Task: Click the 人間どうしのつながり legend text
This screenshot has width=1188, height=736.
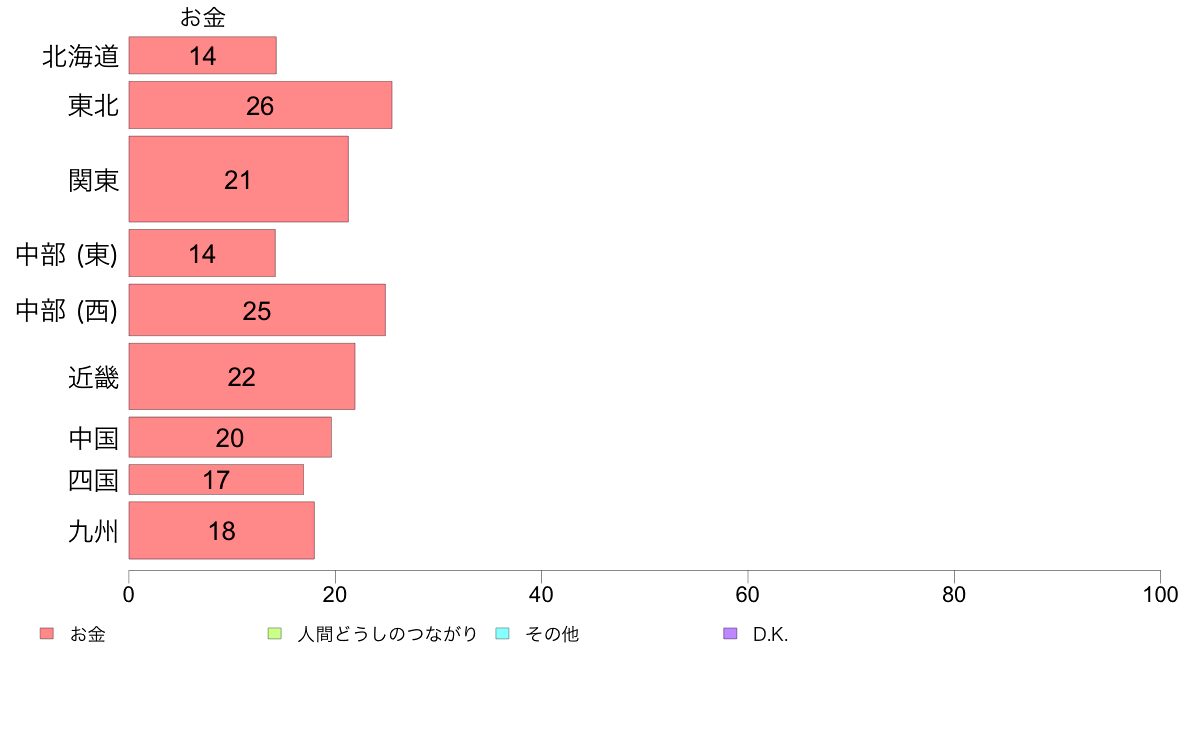Action: [387, 634]
